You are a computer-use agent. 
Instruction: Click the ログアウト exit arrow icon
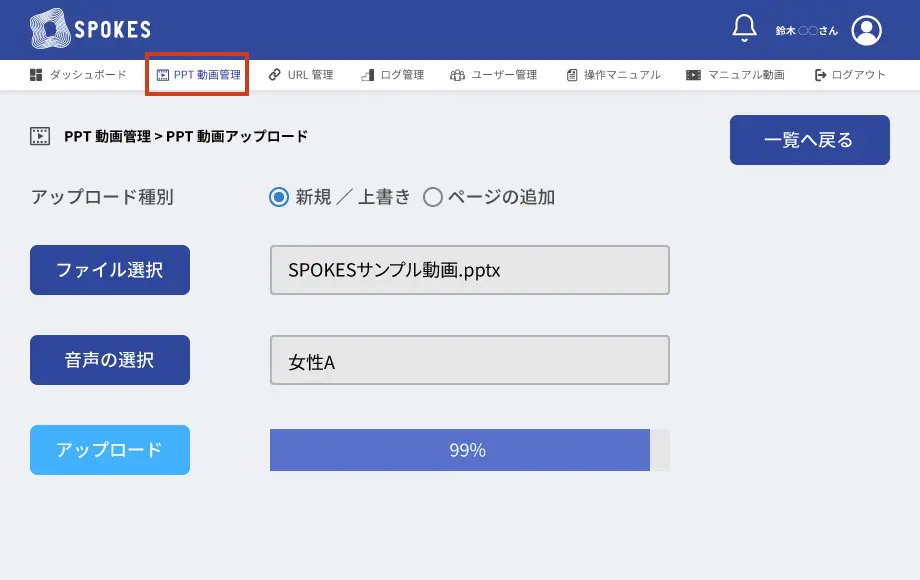[x=821, y=75]
